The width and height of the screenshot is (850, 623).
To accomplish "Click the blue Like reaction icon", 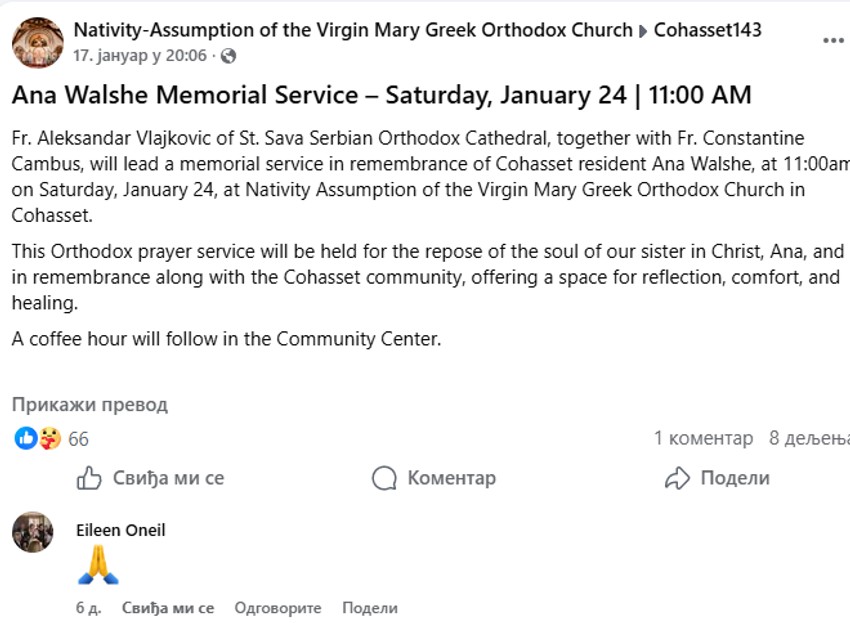I will pos(25,438).
